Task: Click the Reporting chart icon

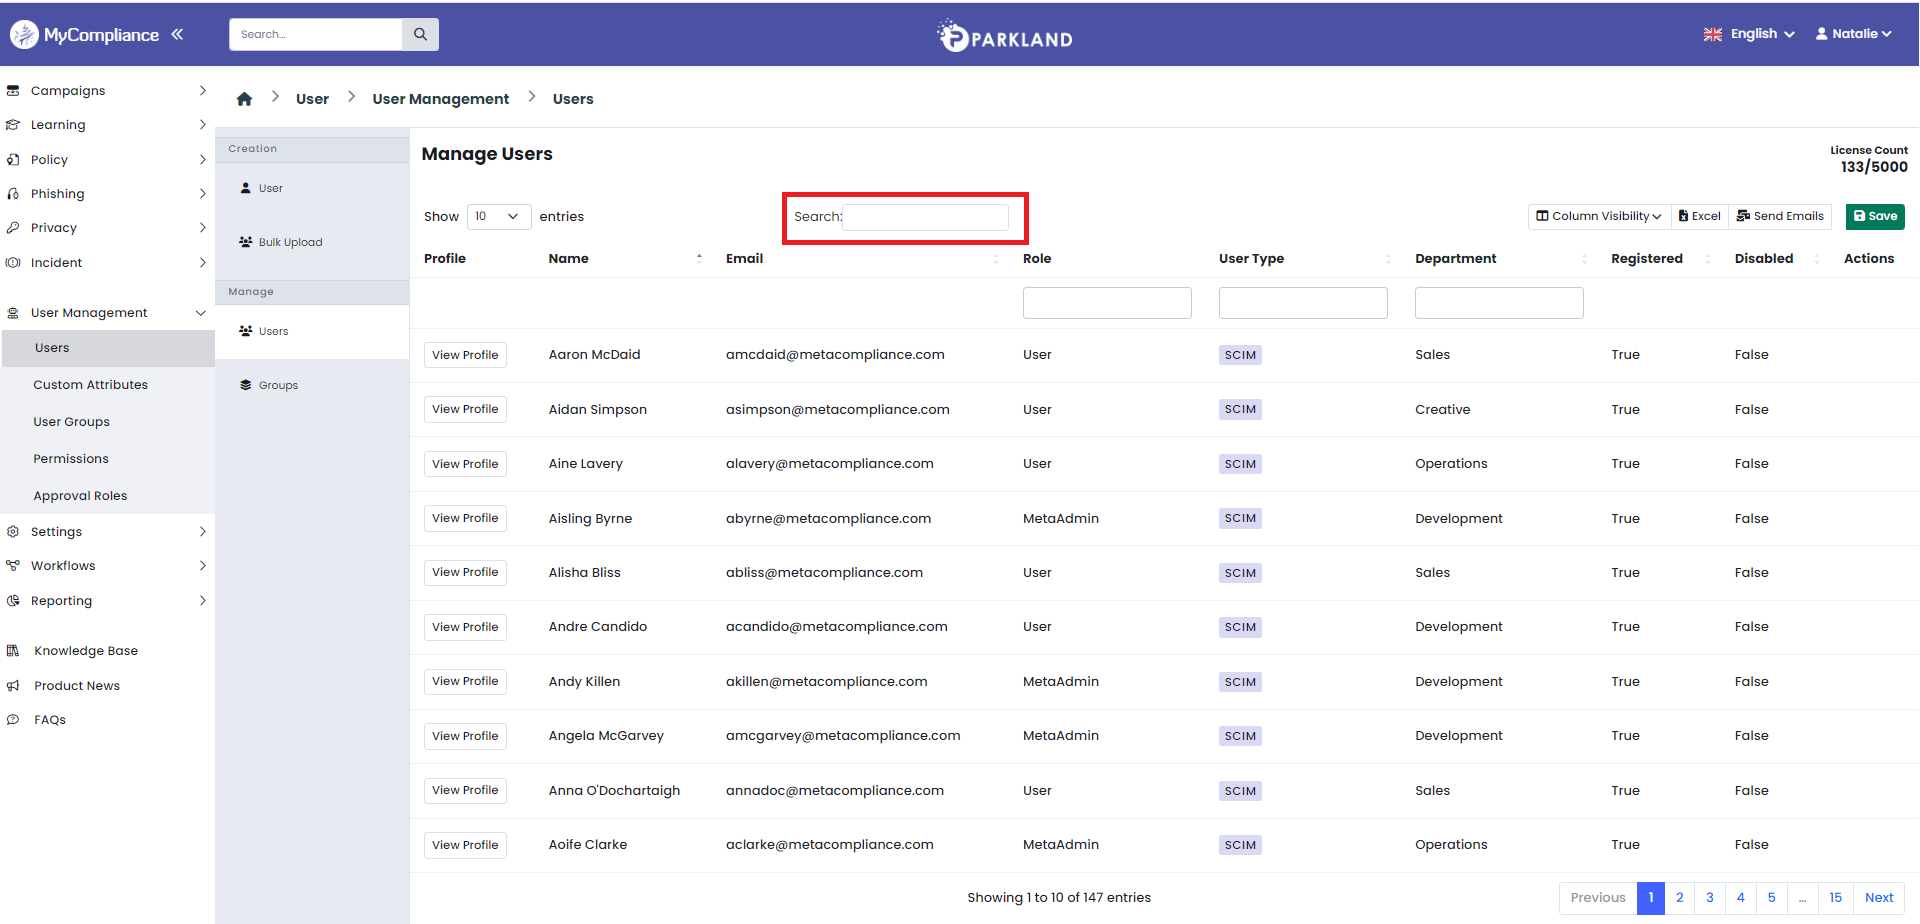Action: tap(13, 601)
